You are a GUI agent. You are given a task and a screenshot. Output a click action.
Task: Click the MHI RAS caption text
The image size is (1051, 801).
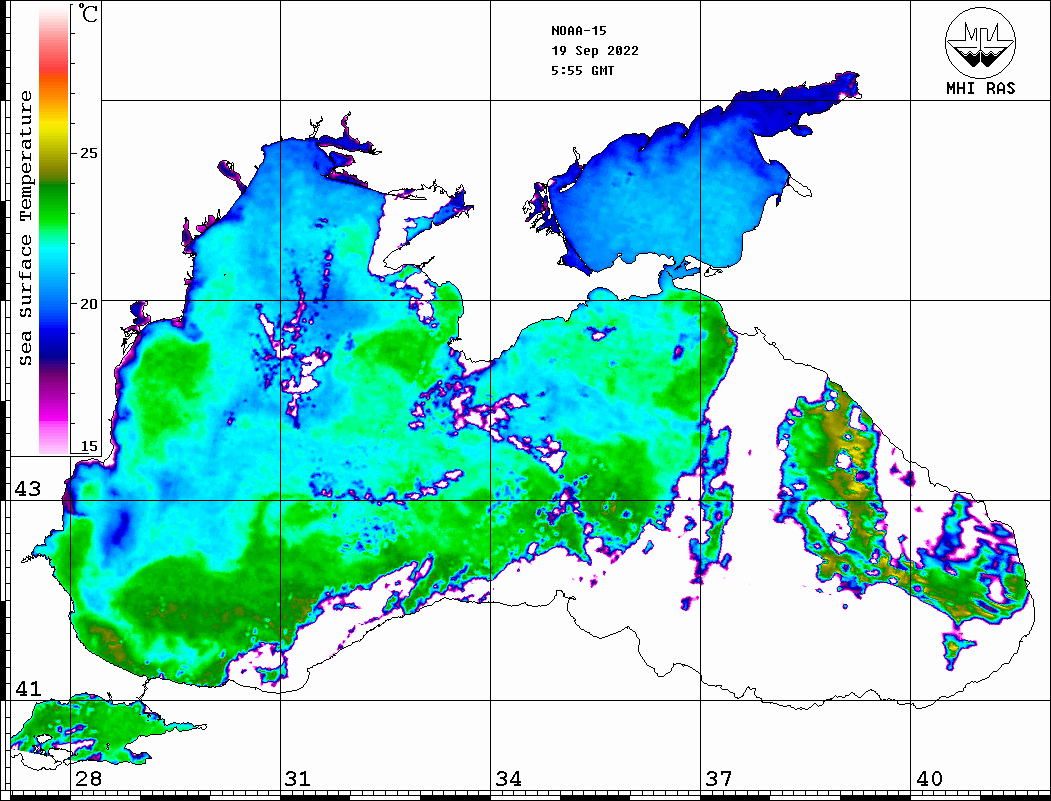pos(981,88)
